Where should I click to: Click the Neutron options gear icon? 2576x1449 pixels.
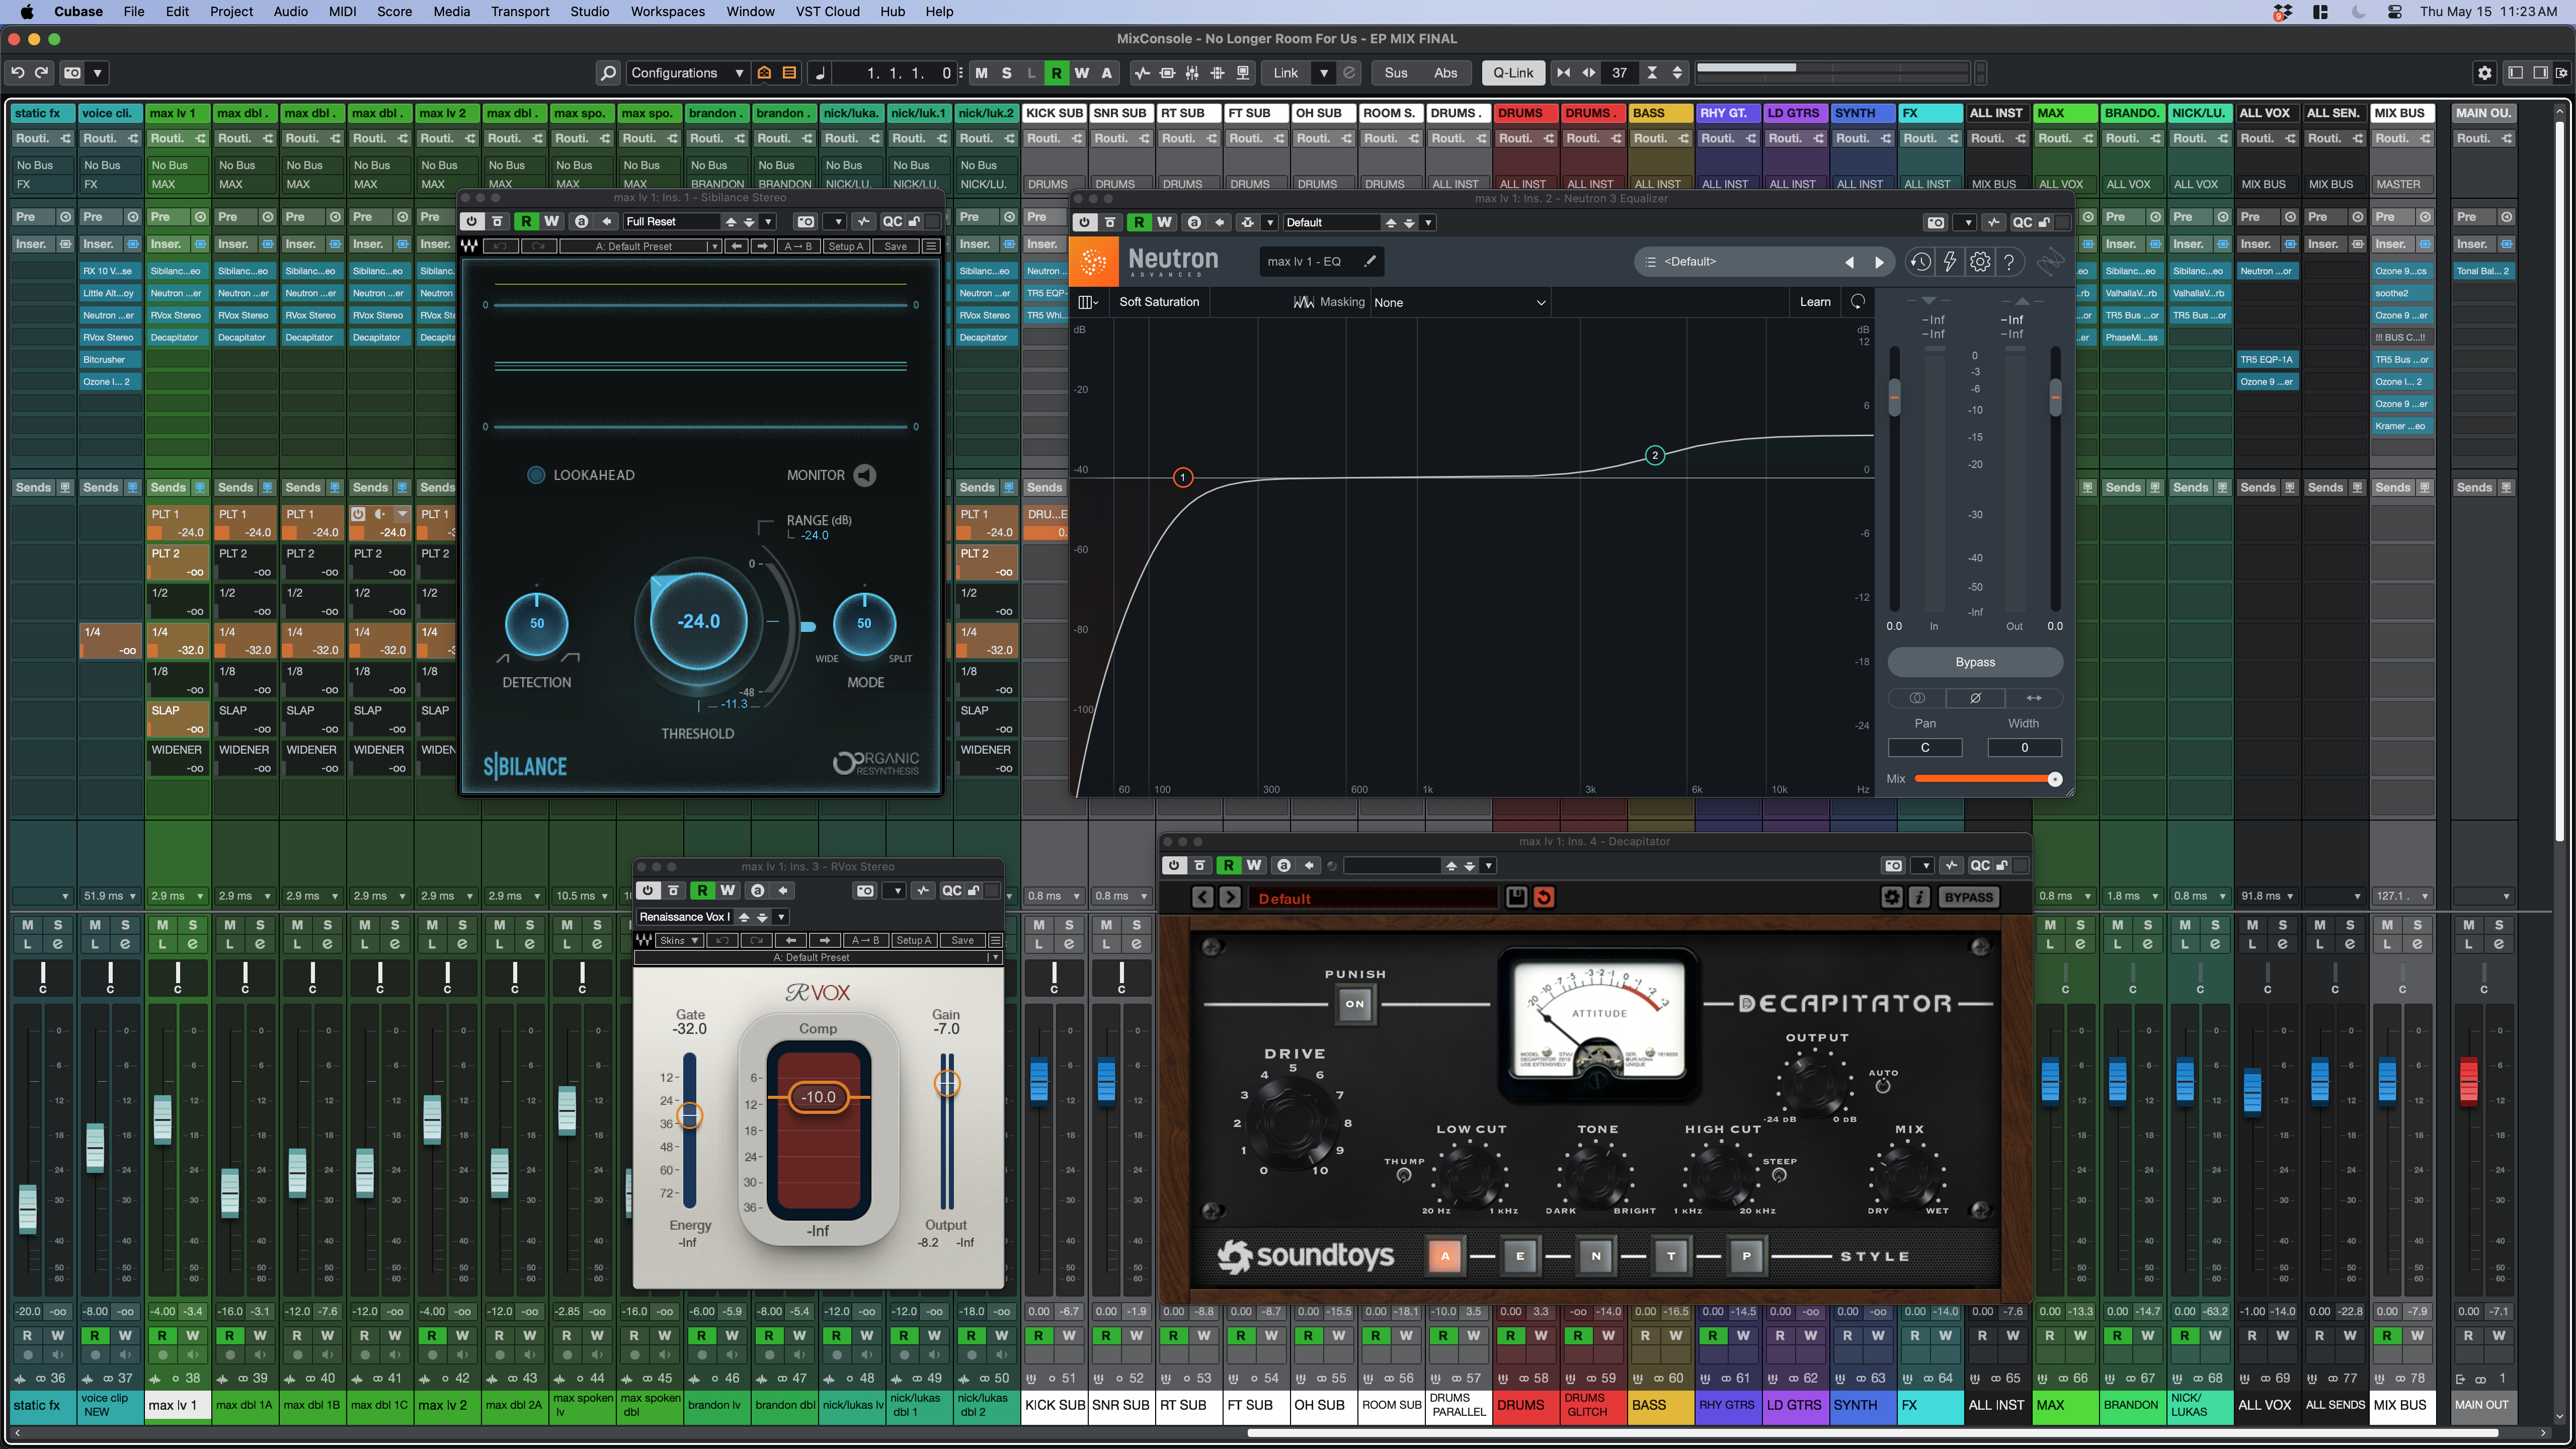(1980, 262)
